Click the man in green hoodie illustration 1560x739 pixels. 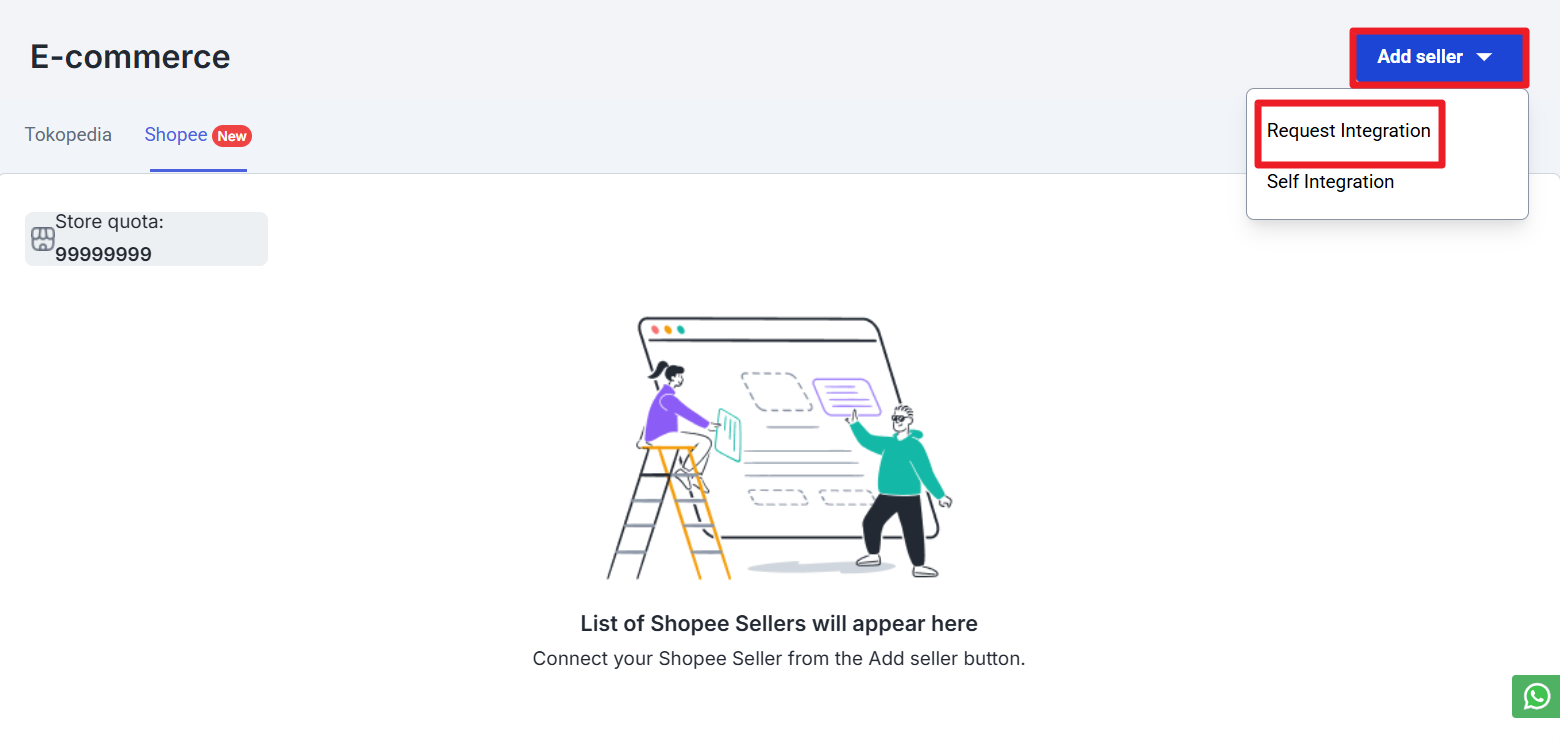tap(903, 480)
